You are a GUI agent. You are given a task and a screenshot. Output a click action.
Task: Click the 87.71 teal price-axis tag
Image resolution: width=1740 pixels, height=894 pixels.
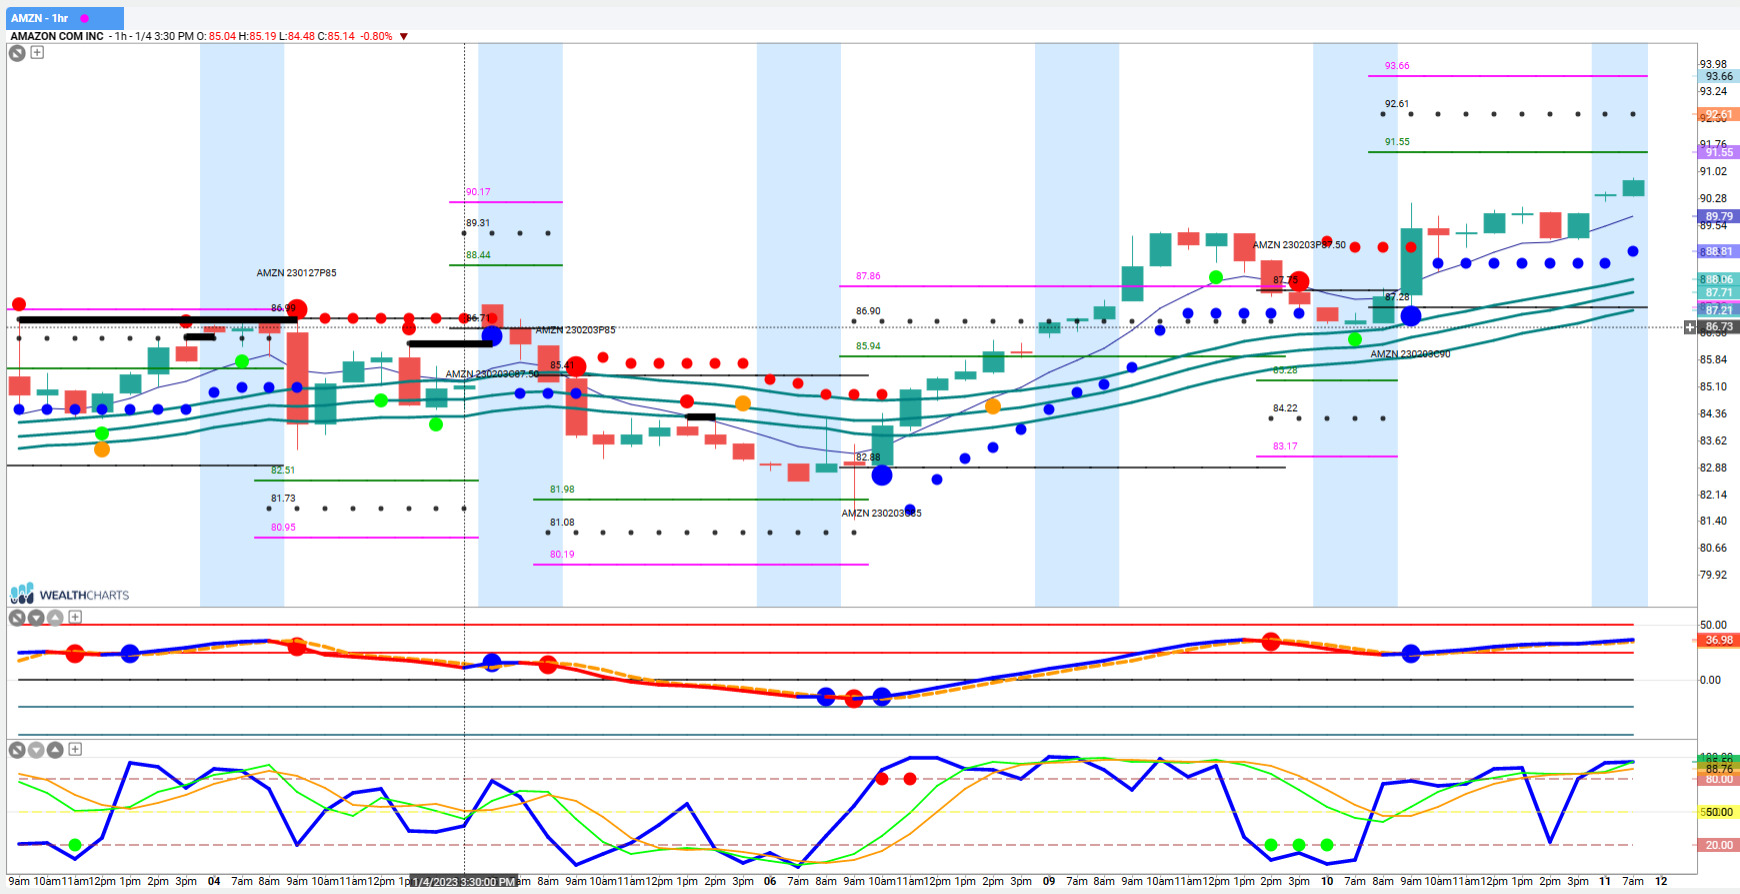click(x=1719, y=293)
